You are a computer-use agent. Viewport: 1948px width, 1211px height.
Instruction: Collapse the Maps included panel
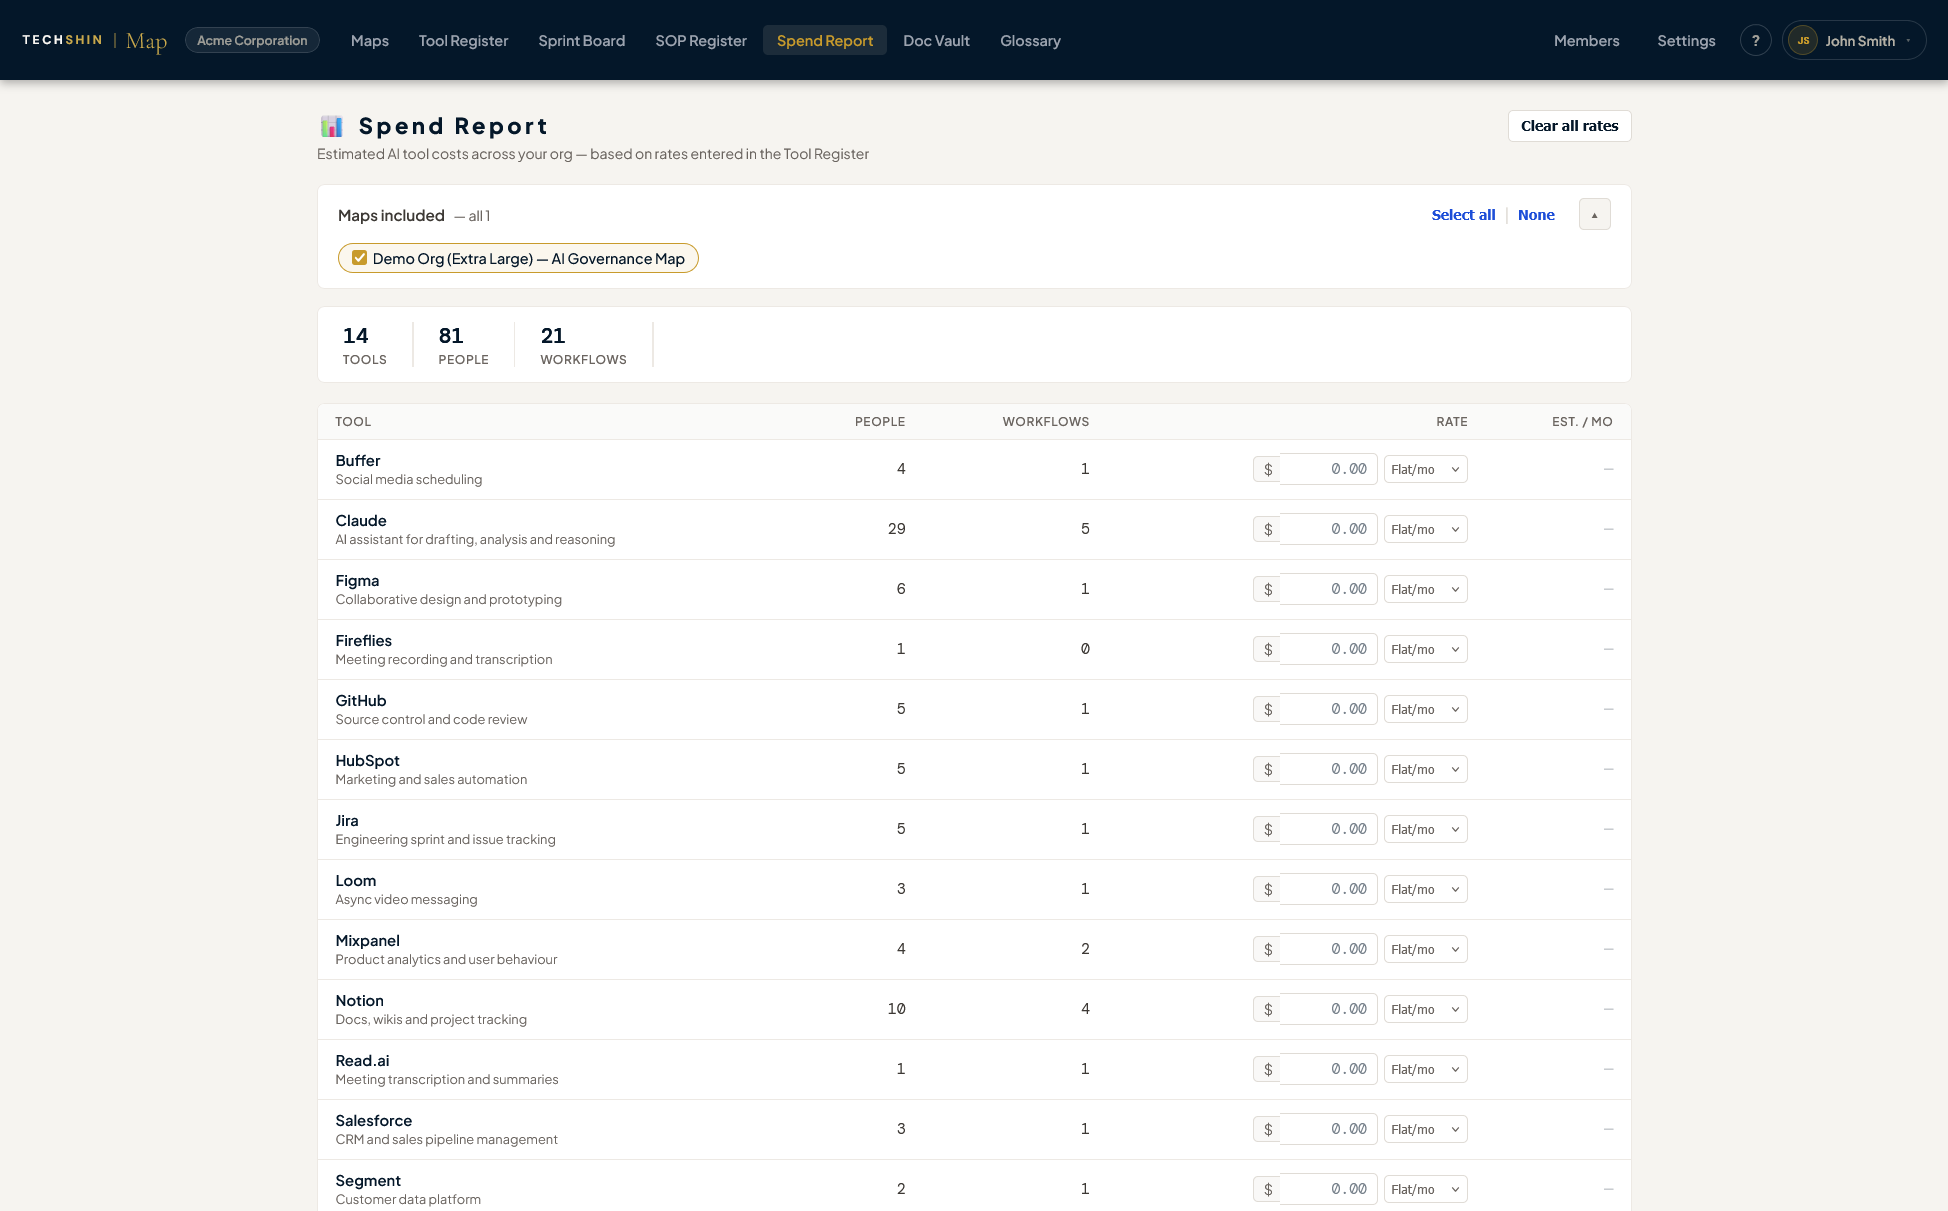pyautogui.click(x=1594, y=214)
